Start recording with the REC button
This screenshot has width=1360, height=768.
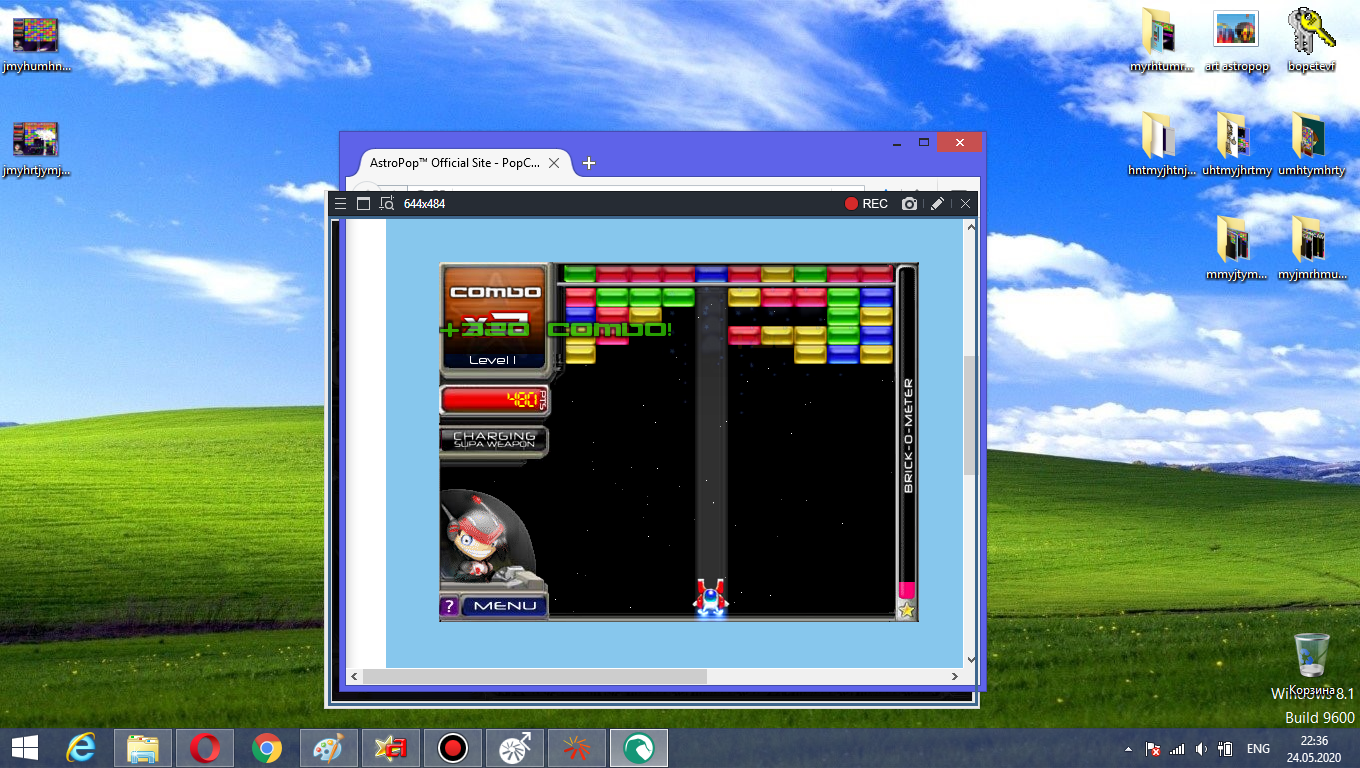[866, 204]
